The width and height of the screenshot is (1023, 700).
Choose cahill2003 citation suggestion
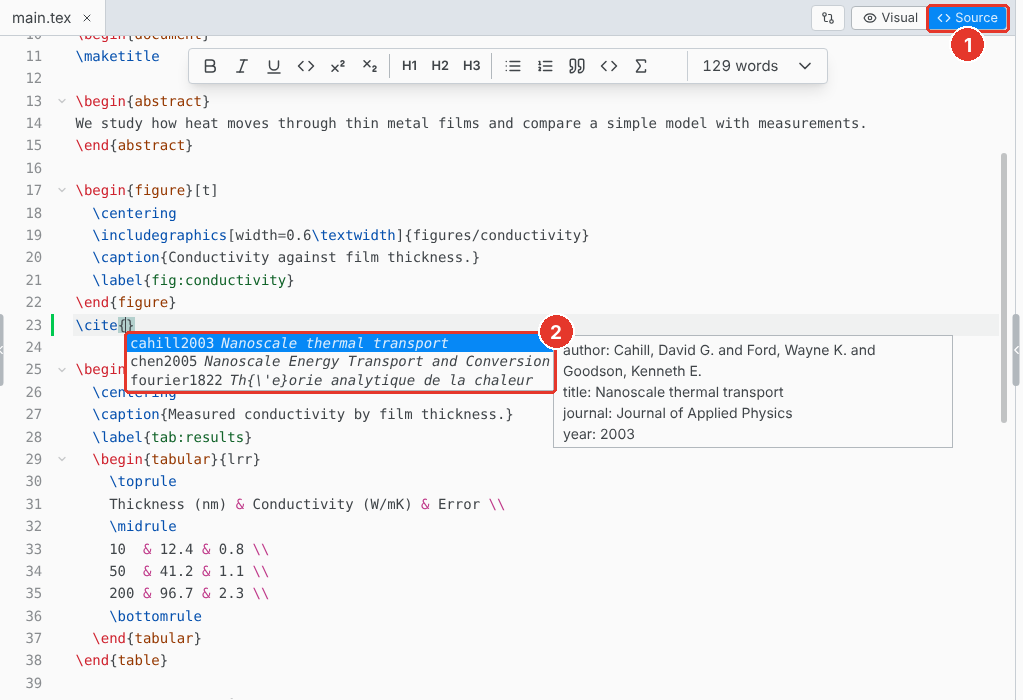click(339, 343)
